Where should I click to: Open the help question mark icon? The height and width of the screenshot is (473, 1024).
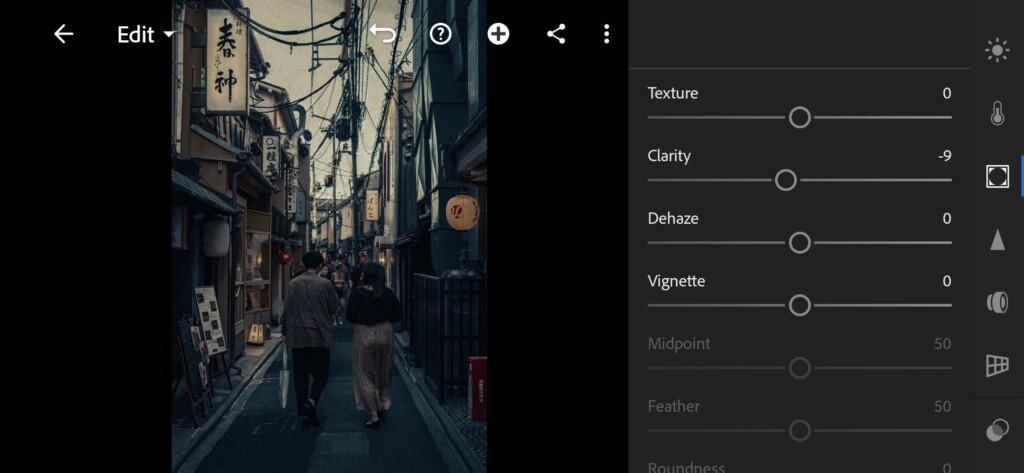(x=441, y=34)
